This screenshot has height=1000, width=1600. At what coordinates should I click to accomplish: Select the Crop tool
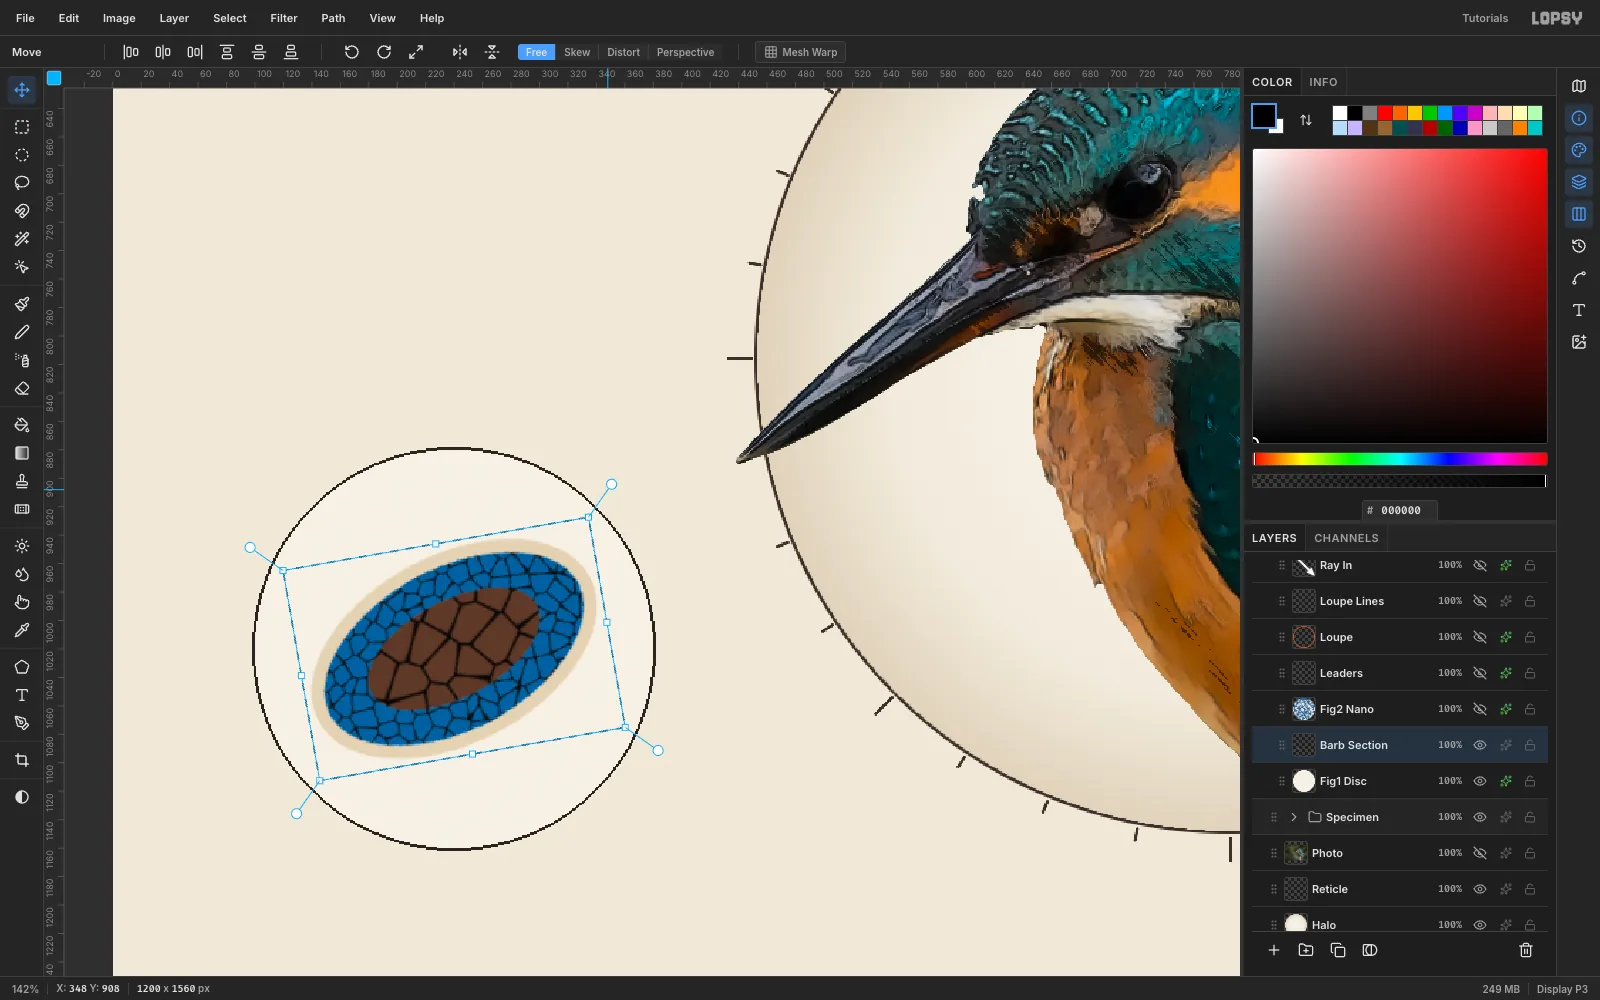22,760
